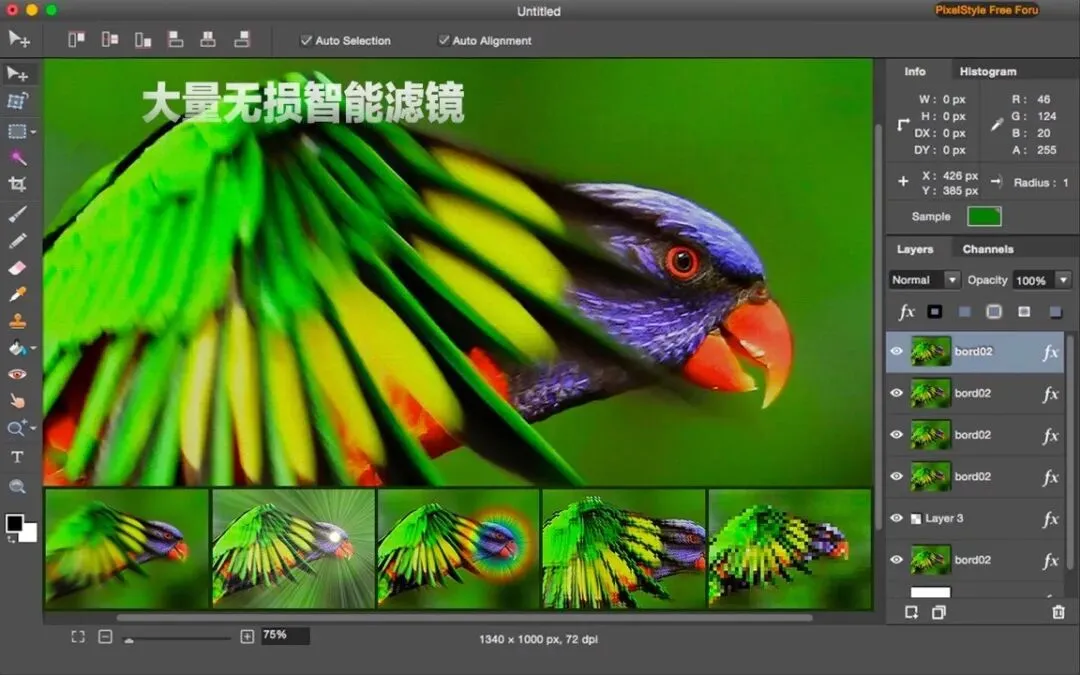
Task: Expand the rectangular Marquee tool options arrow
Action: click(x=33, y=132)
